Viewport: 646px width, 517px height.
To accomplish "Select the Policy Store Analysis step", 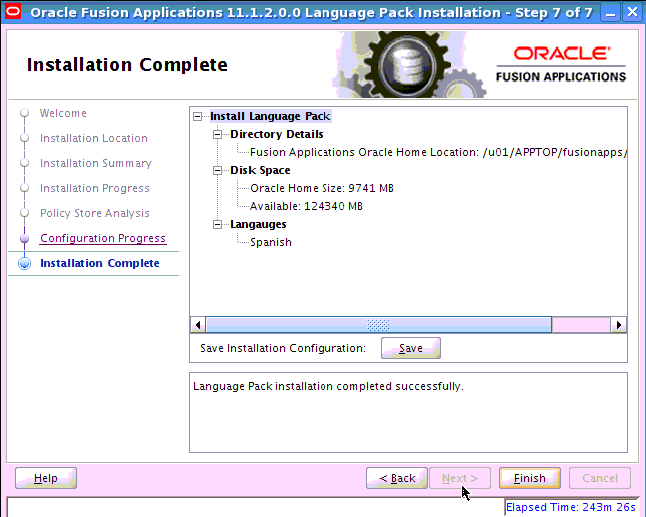I will pos(95,213).
